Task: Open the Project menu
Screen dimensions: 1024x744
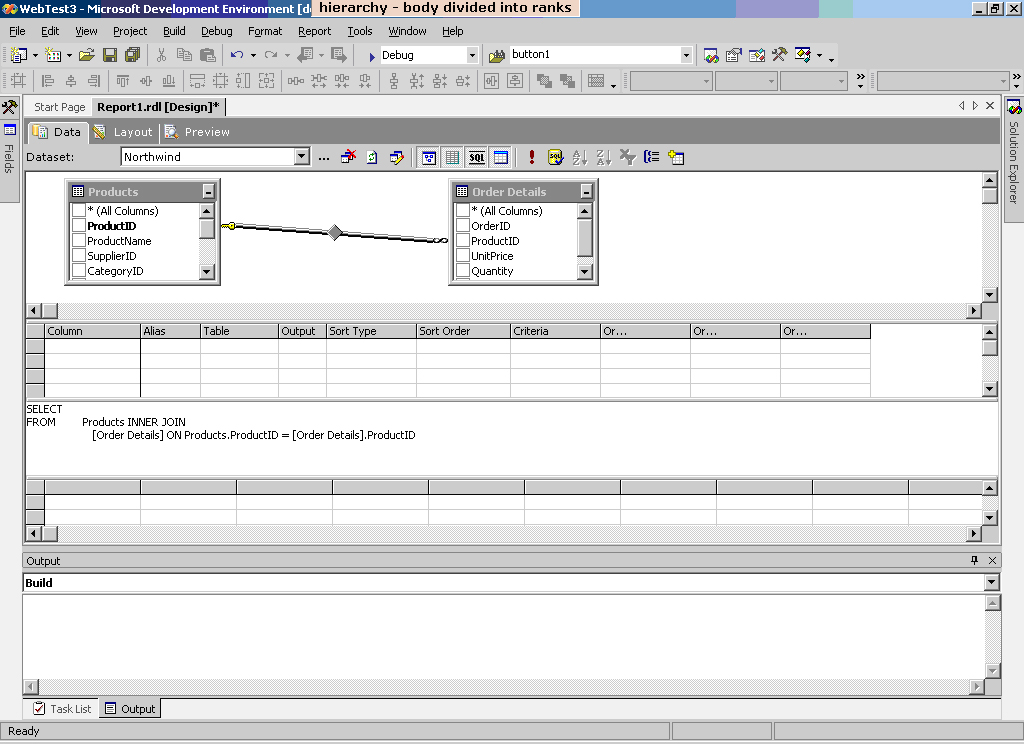Action: (x=130, y=31)
